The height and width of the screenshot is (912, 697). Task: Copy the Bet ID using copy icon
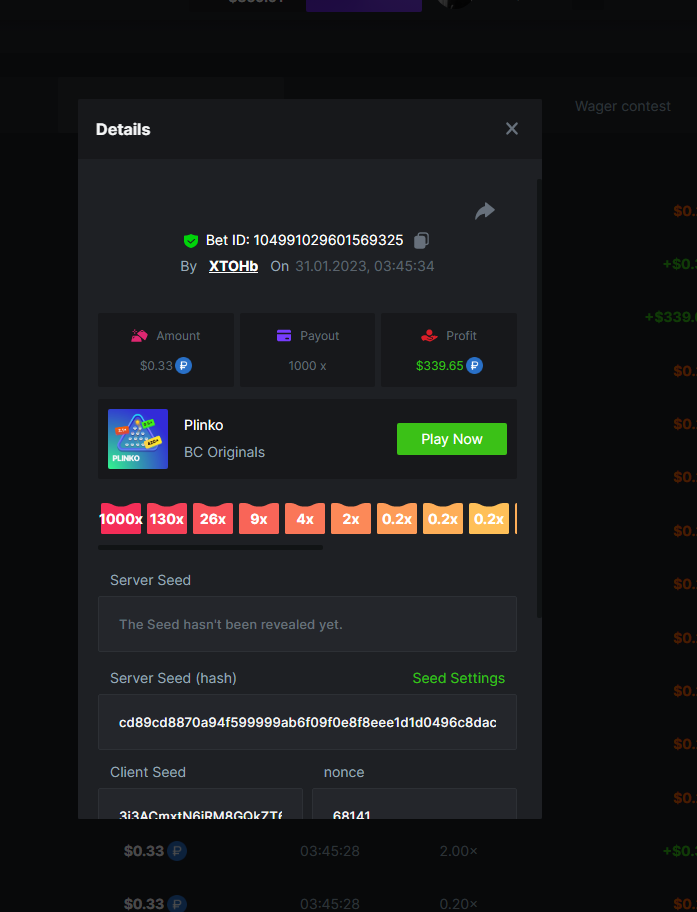click(x=421, y=240)
